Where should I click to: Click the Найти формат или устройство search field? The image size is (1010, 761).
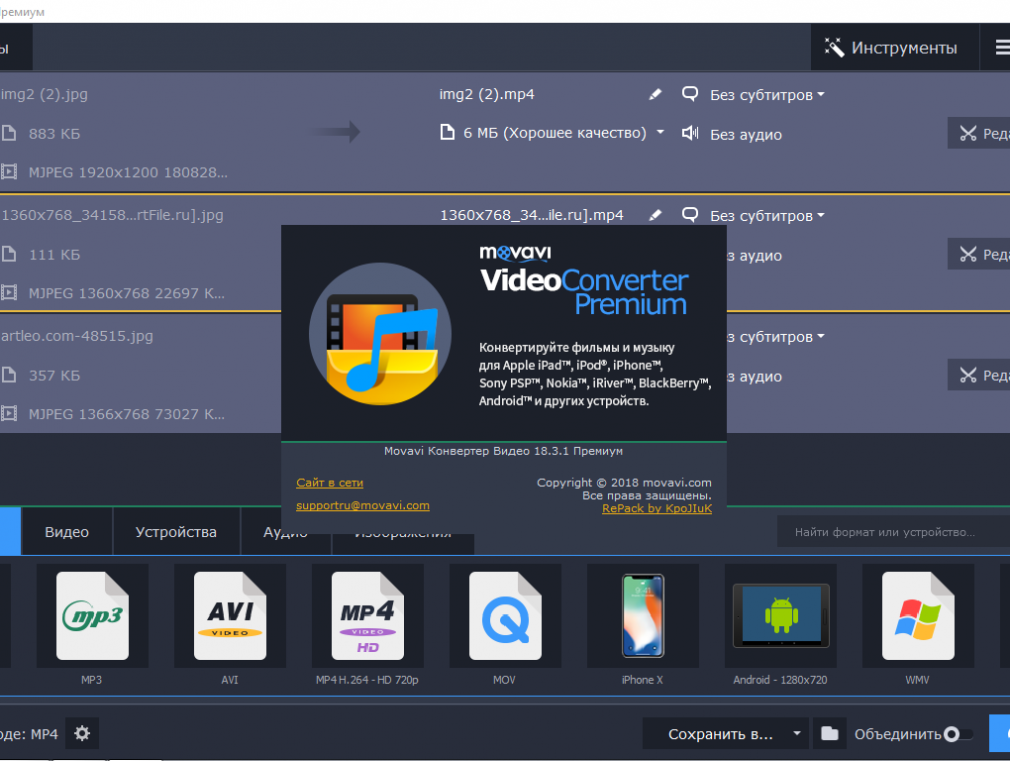893,532
